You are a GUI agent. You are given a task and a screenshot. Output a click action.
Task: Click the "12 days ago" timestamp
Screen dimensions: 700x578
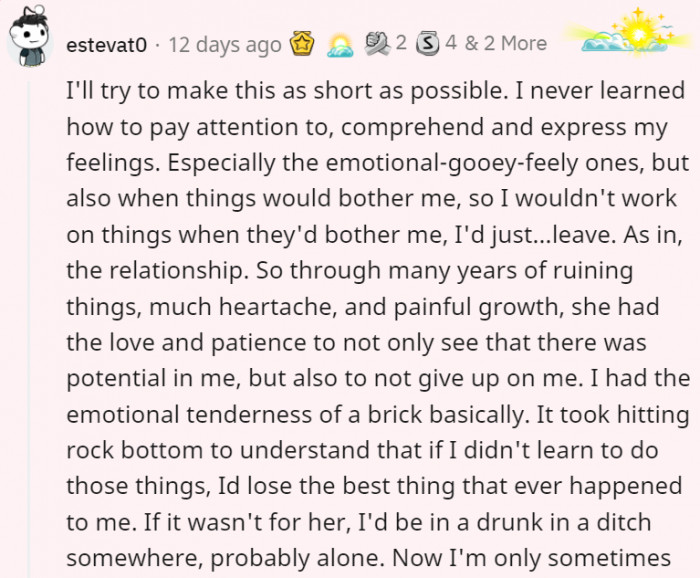225,44
